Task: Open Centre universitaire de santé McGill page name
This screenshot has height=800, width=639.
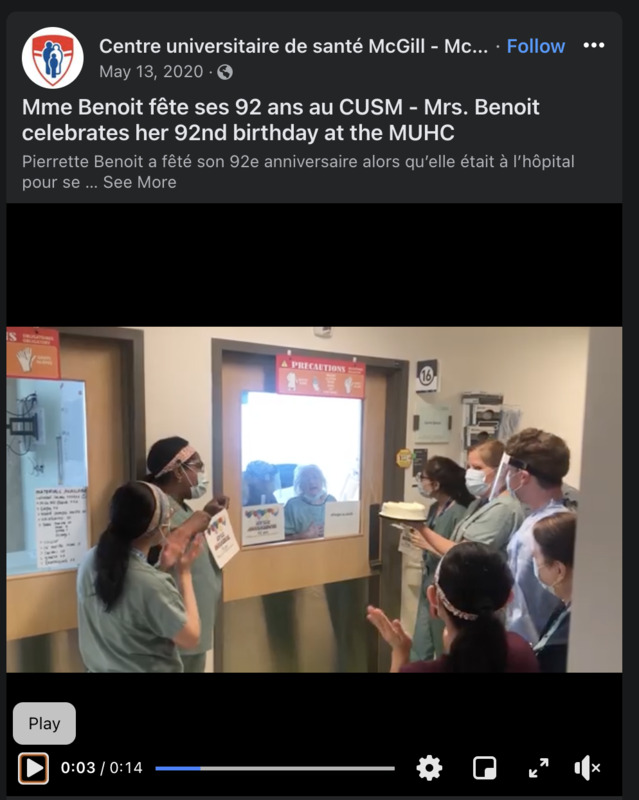Action: pyautogui.click(x=293, y=46)
